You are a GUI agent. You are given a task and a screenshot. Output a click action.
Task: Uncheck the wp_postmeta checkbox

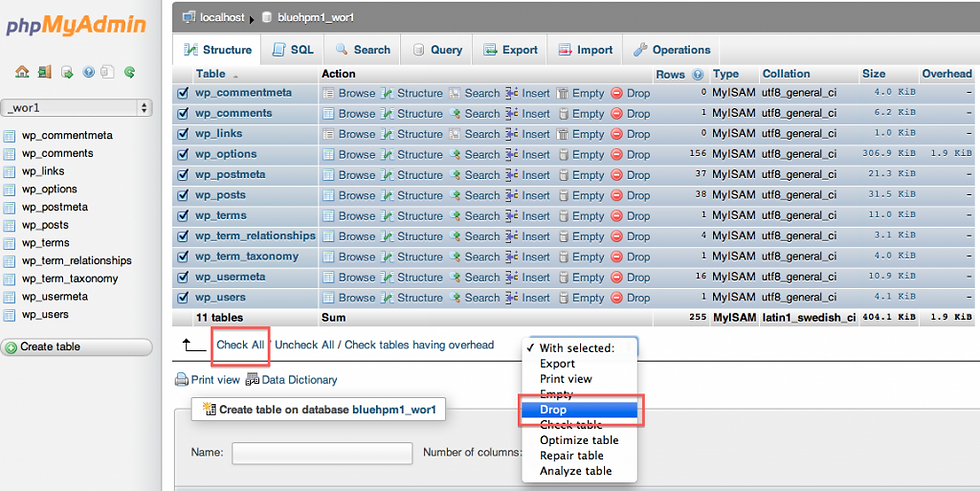point(183,175)
